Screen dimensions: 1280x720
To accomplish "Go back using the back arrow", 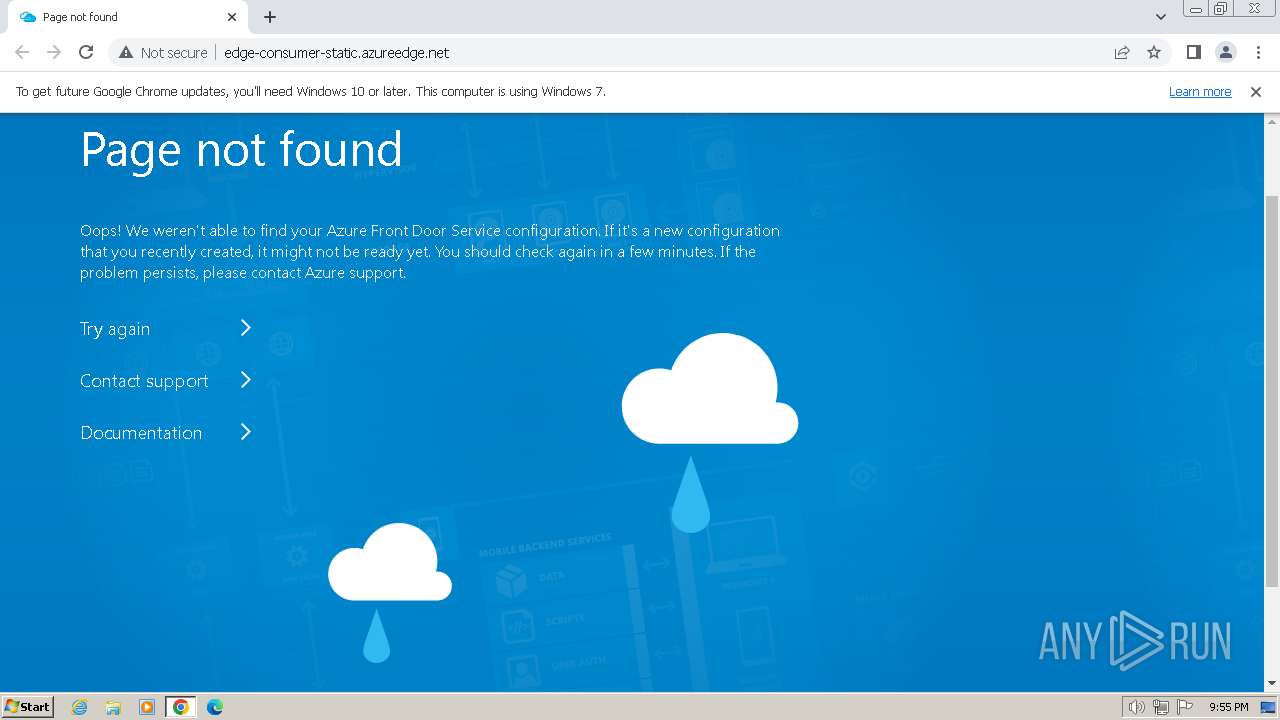I will 22,52.
